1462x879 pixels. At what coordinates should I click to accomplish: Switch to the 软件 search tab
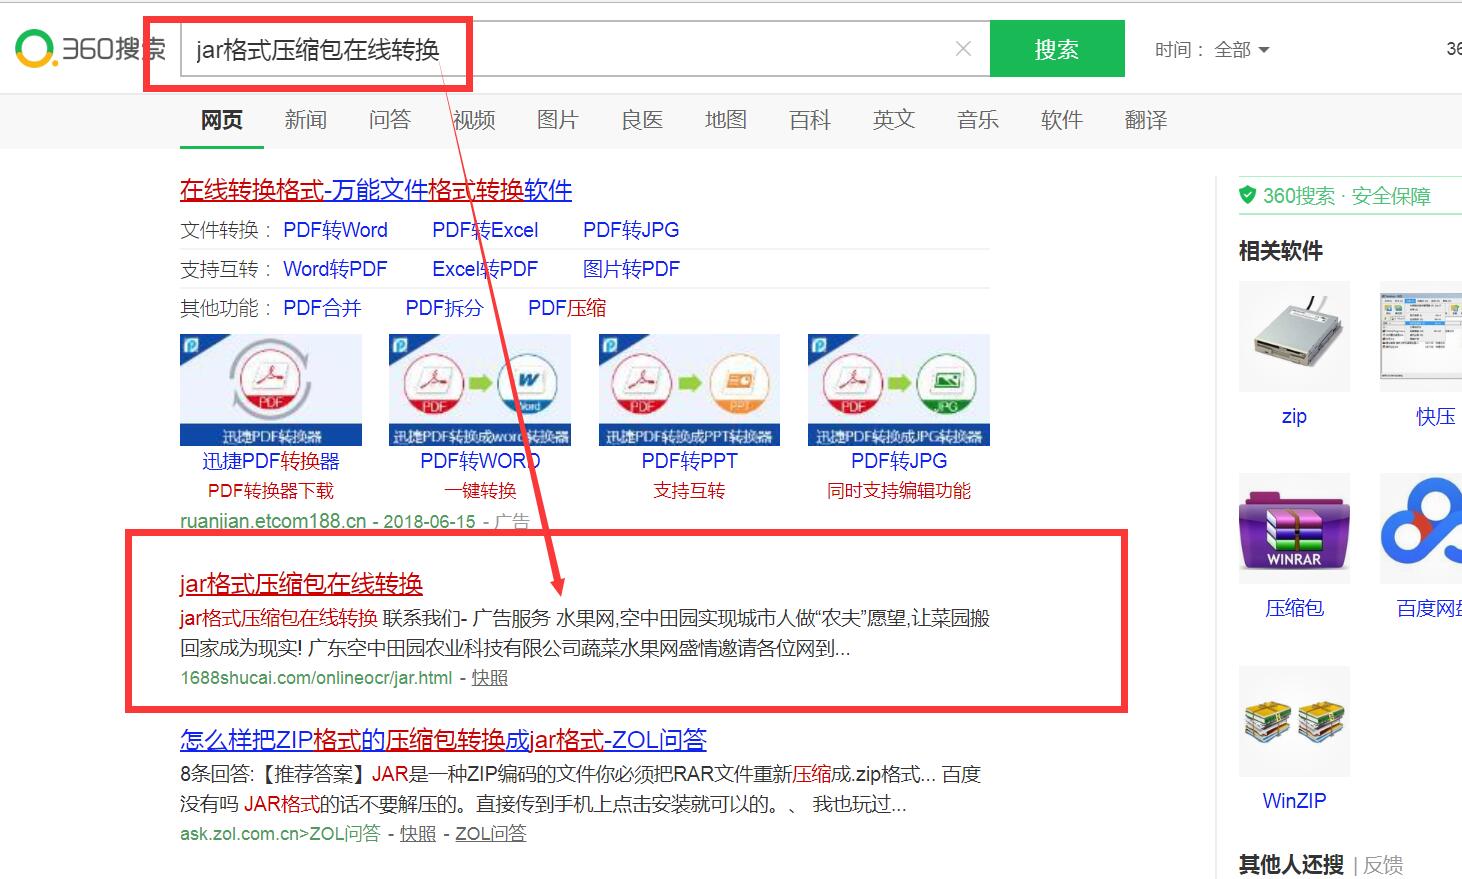pos(1061,120)
